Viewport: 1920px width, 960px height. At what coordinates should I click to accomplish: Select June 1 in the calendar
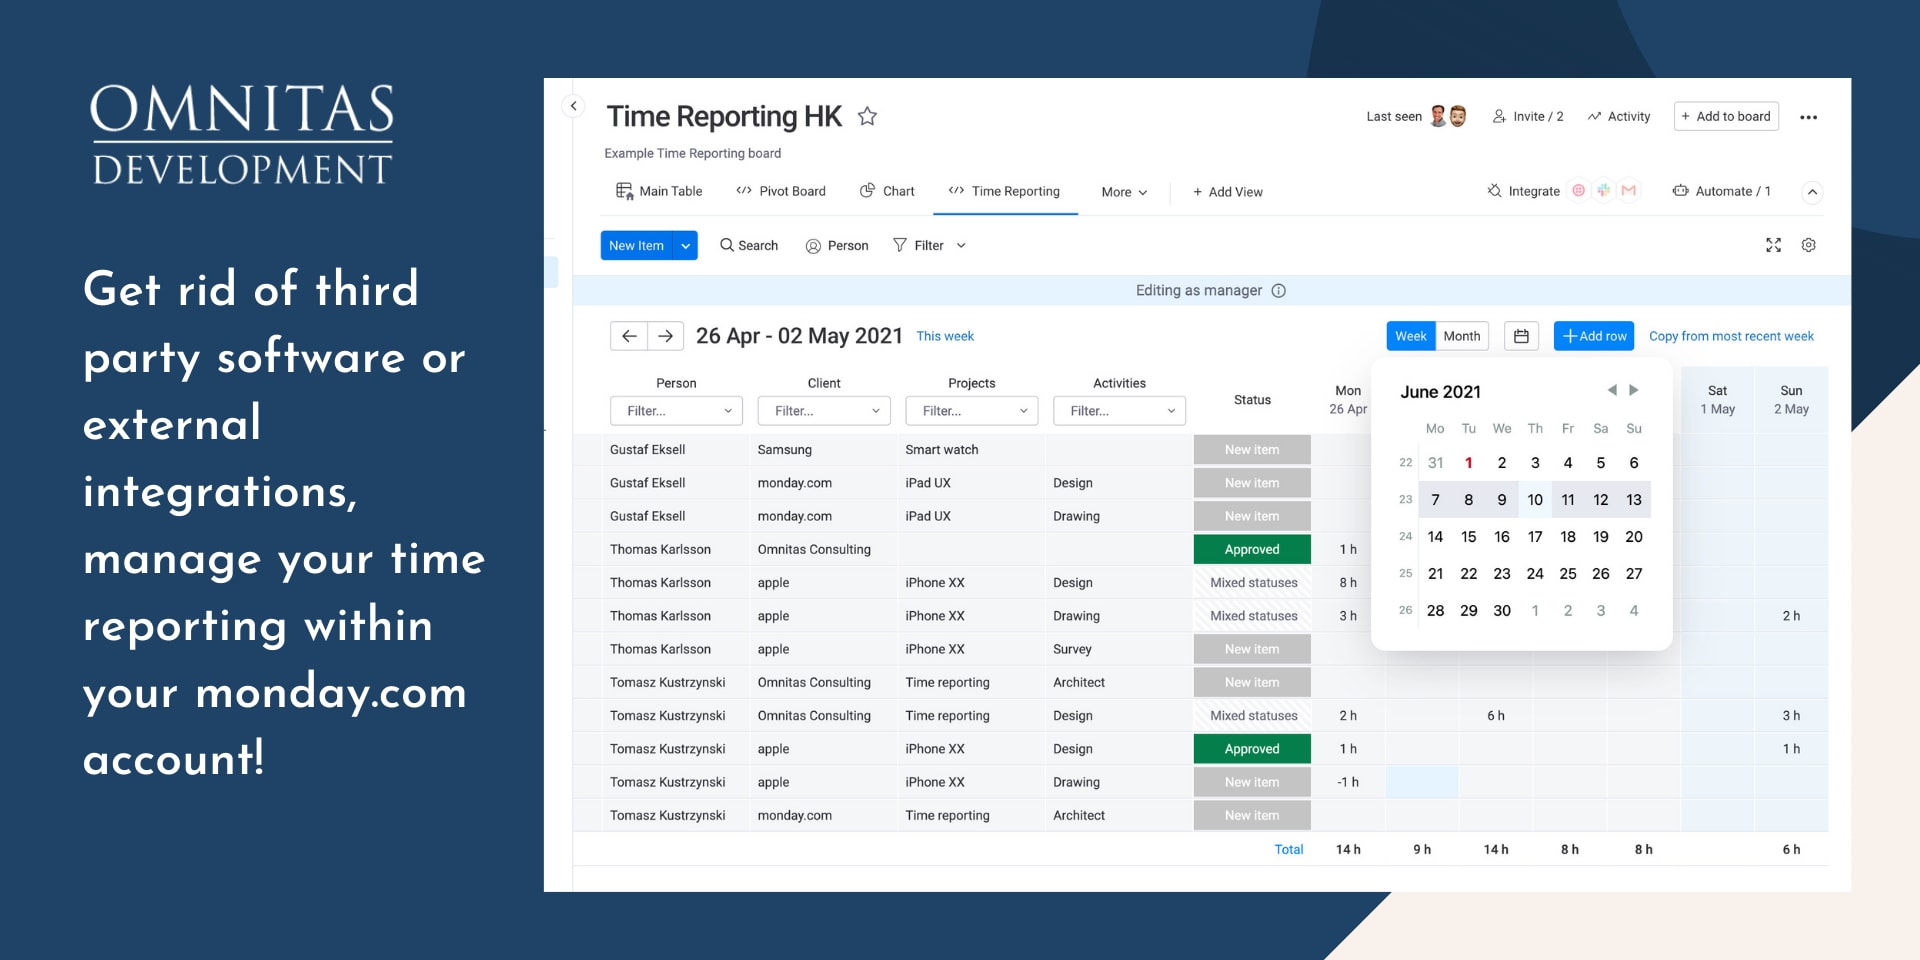coord(1468,463)
